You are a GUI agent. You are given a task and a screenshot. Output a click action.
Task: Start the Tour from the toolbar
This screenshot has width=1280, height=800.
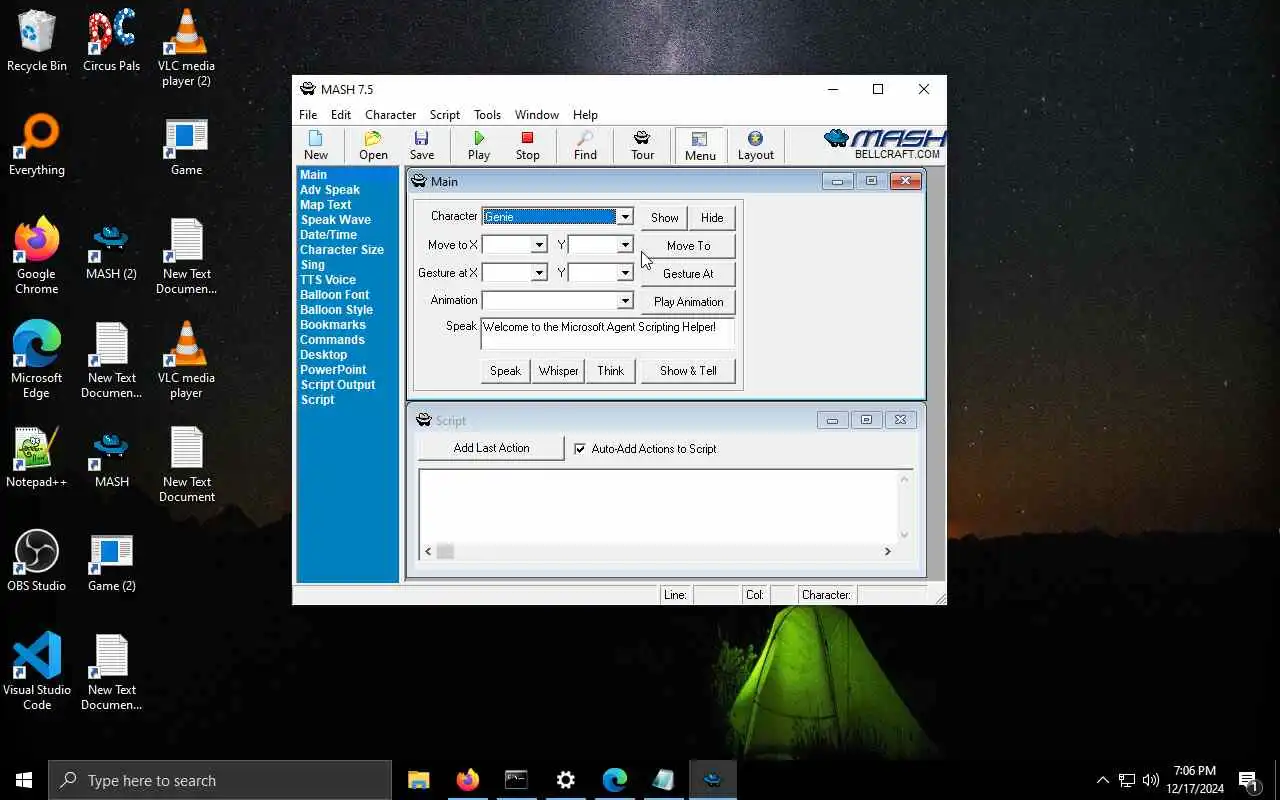point(642,145)
